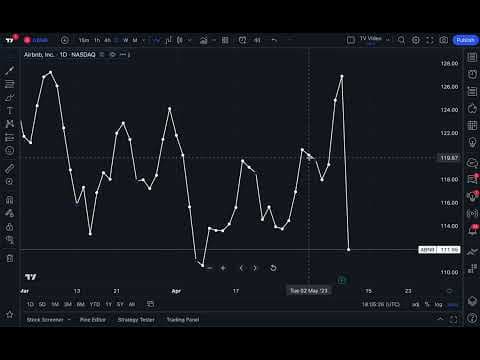Select the 1D date range
Image resolution: width=480 pixels, height=360 pixels.
(x=30, y=304)
